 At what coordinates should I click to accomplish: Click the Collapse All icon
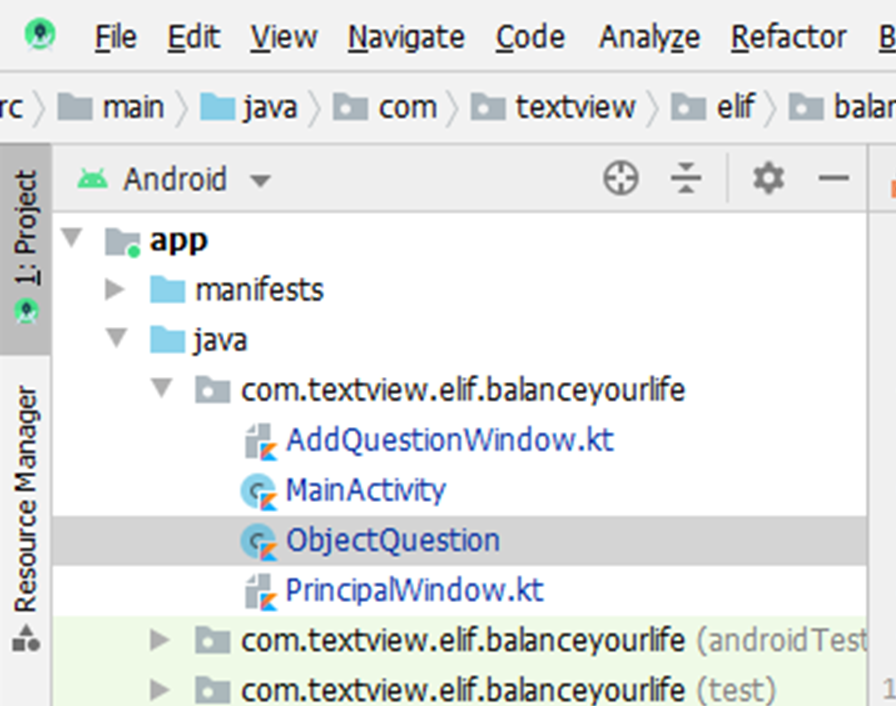(x=686, y=178)
